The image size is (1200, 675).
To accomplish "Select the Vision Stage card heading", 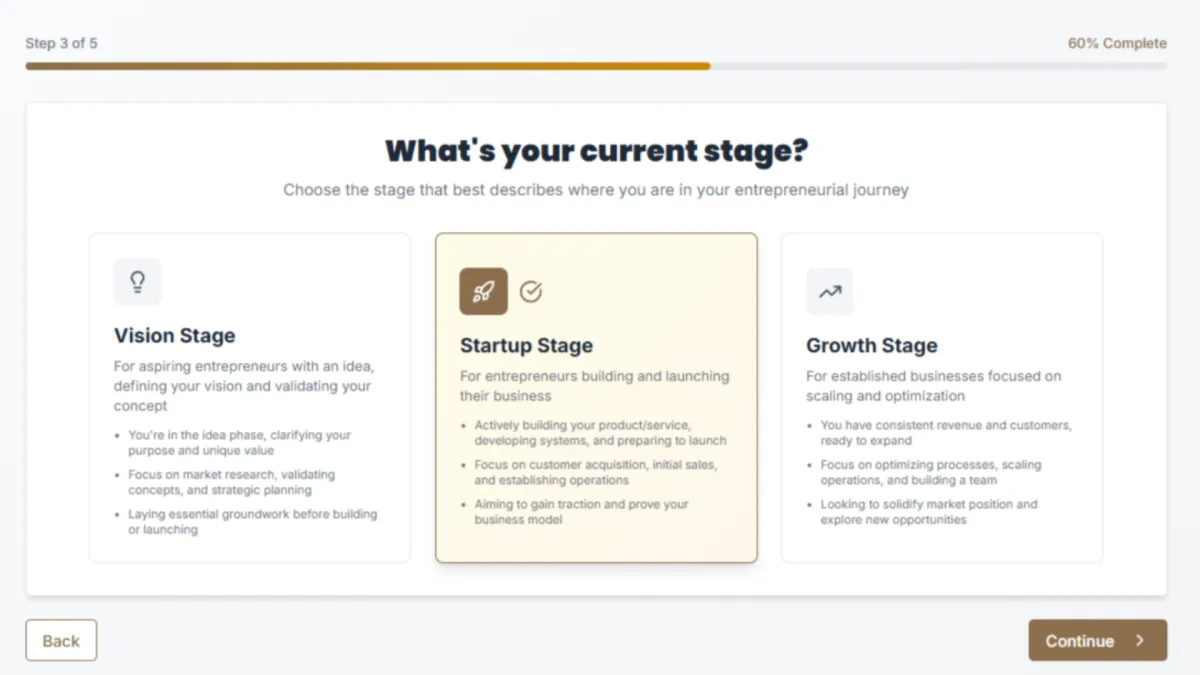I will [175, 336].
